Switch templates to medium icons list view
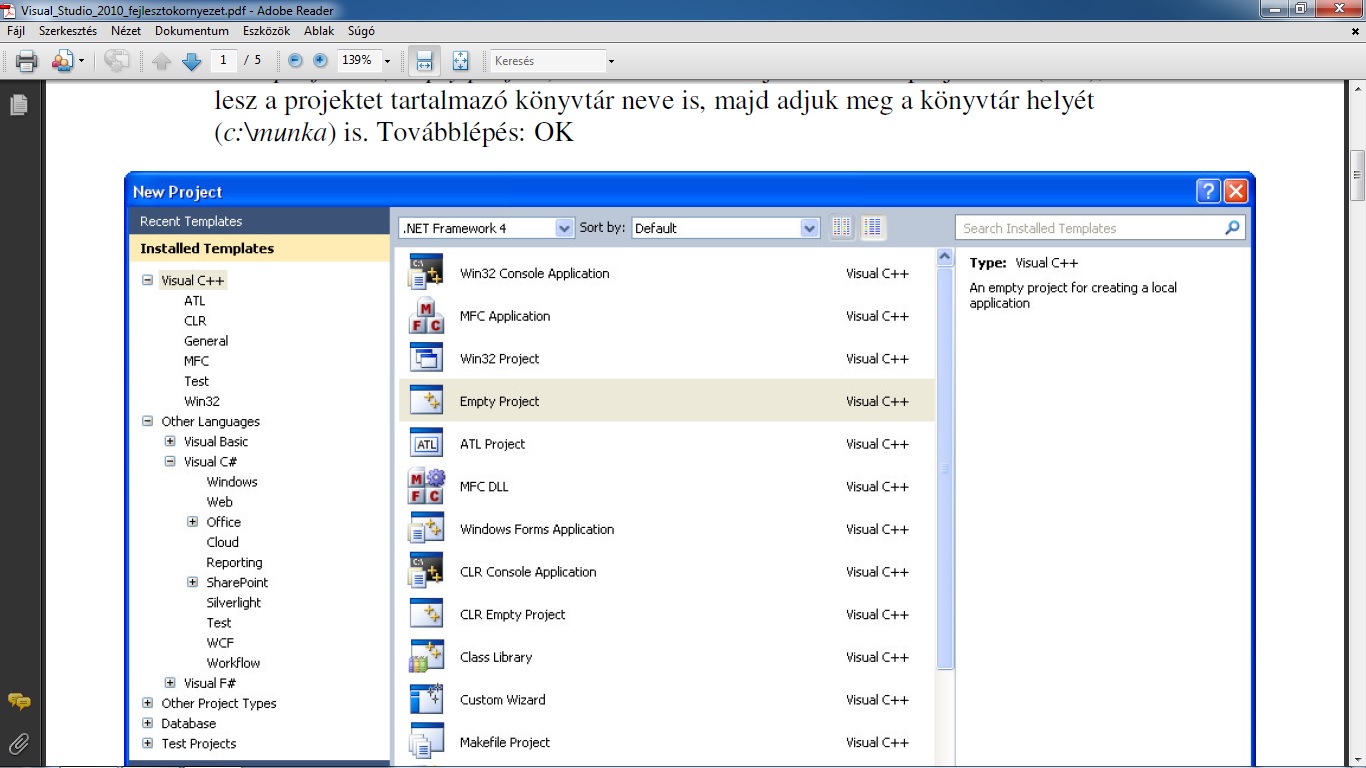Image resolution: width=1366 pixels, height=768 pixels. click(873, 228)
